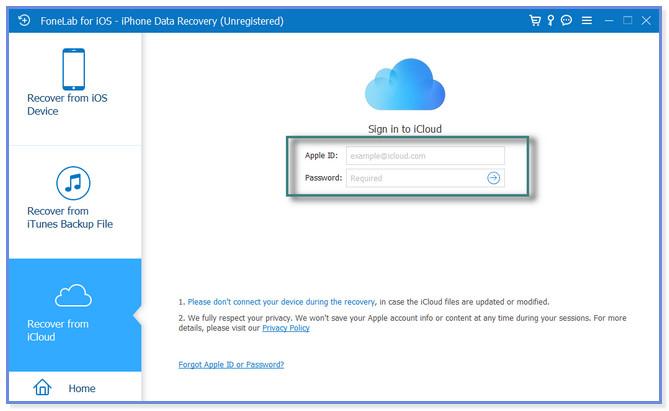The height and width of the screenshot is (411, 669).
Task: Minimize the FoneLab window
Action: click(x=609, y=20)
